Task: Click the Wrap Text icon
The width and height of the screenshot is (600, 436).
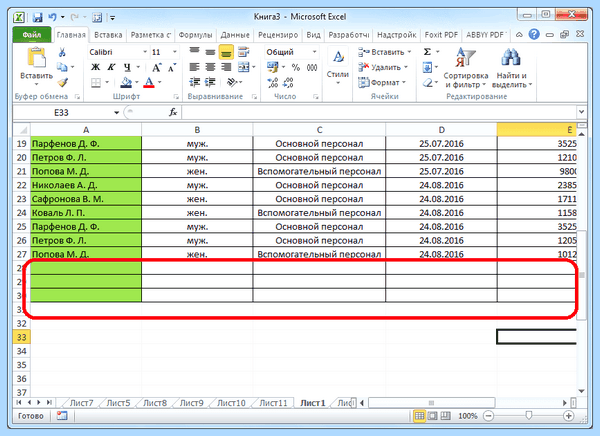Action: [243, 52]
